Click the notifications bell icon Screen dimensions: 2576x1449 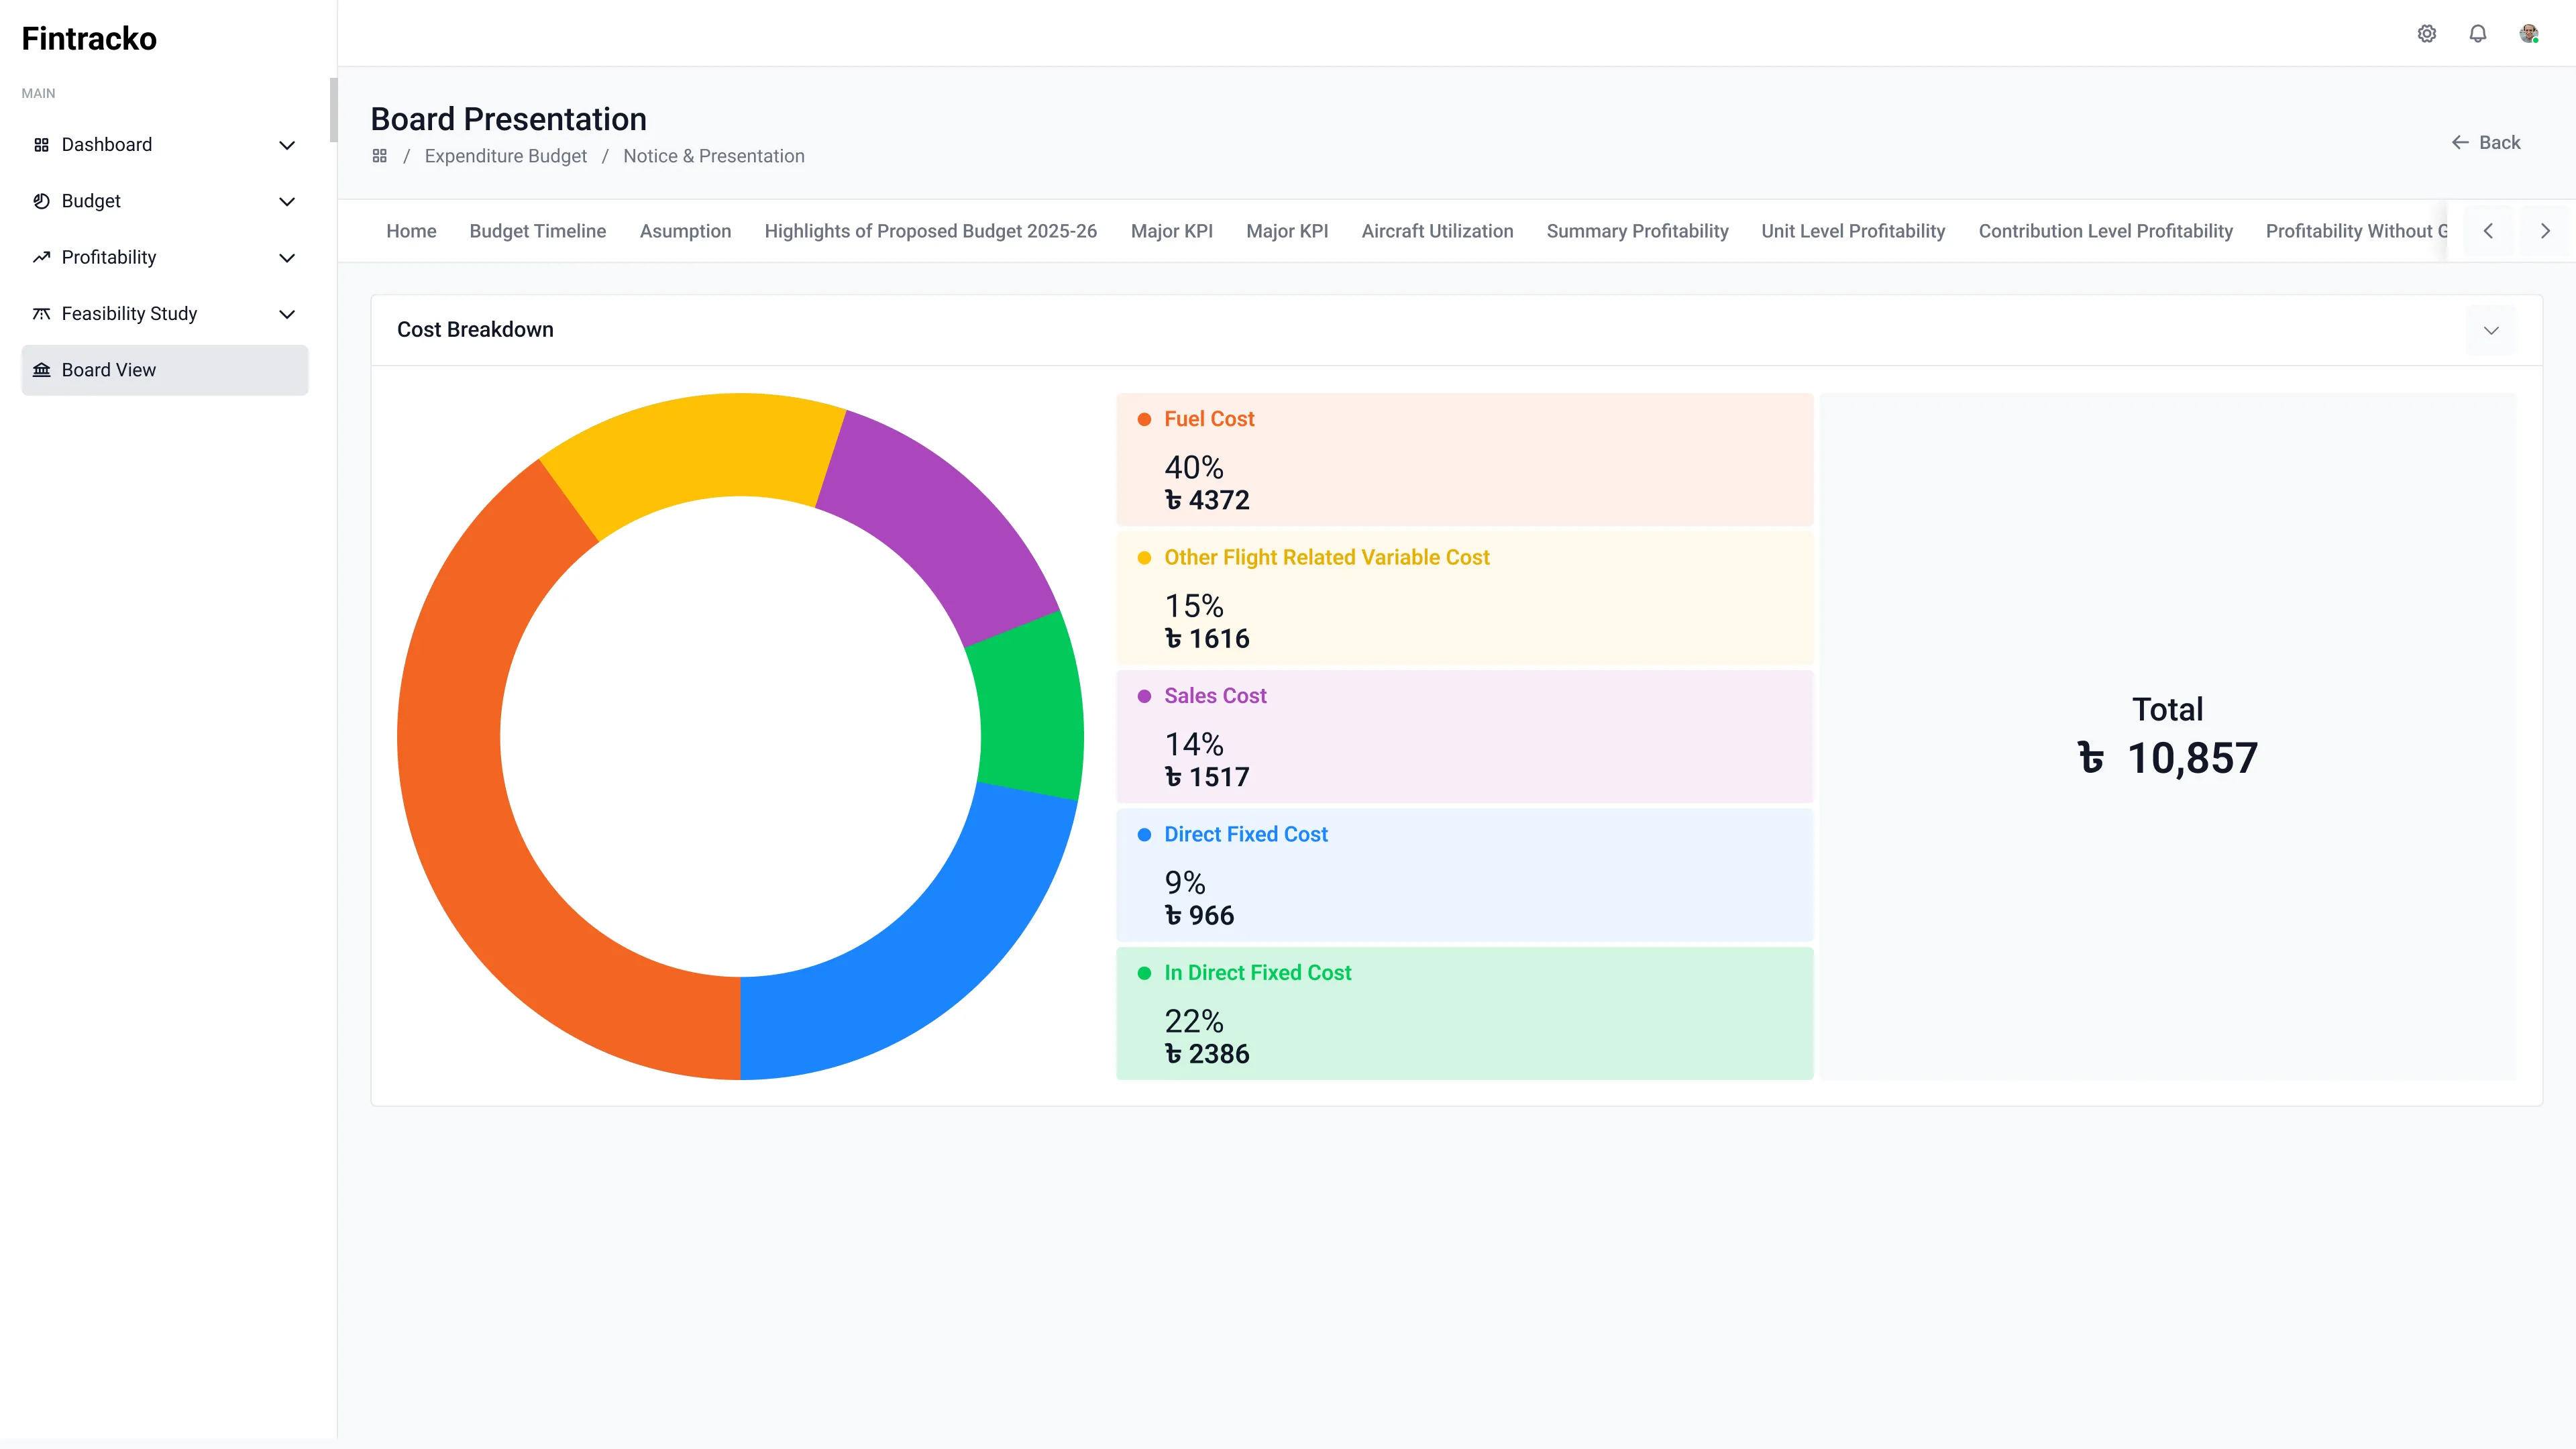coord(2477,34)
